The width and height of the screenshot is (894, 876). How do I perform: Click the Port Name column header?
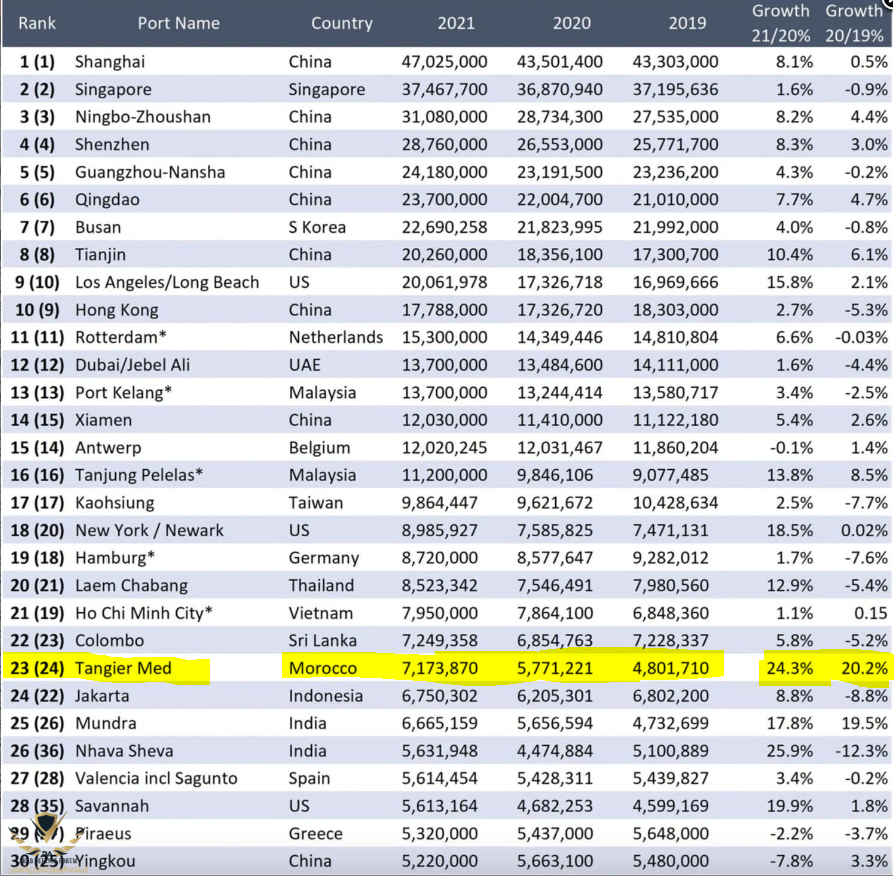[178, 23]
